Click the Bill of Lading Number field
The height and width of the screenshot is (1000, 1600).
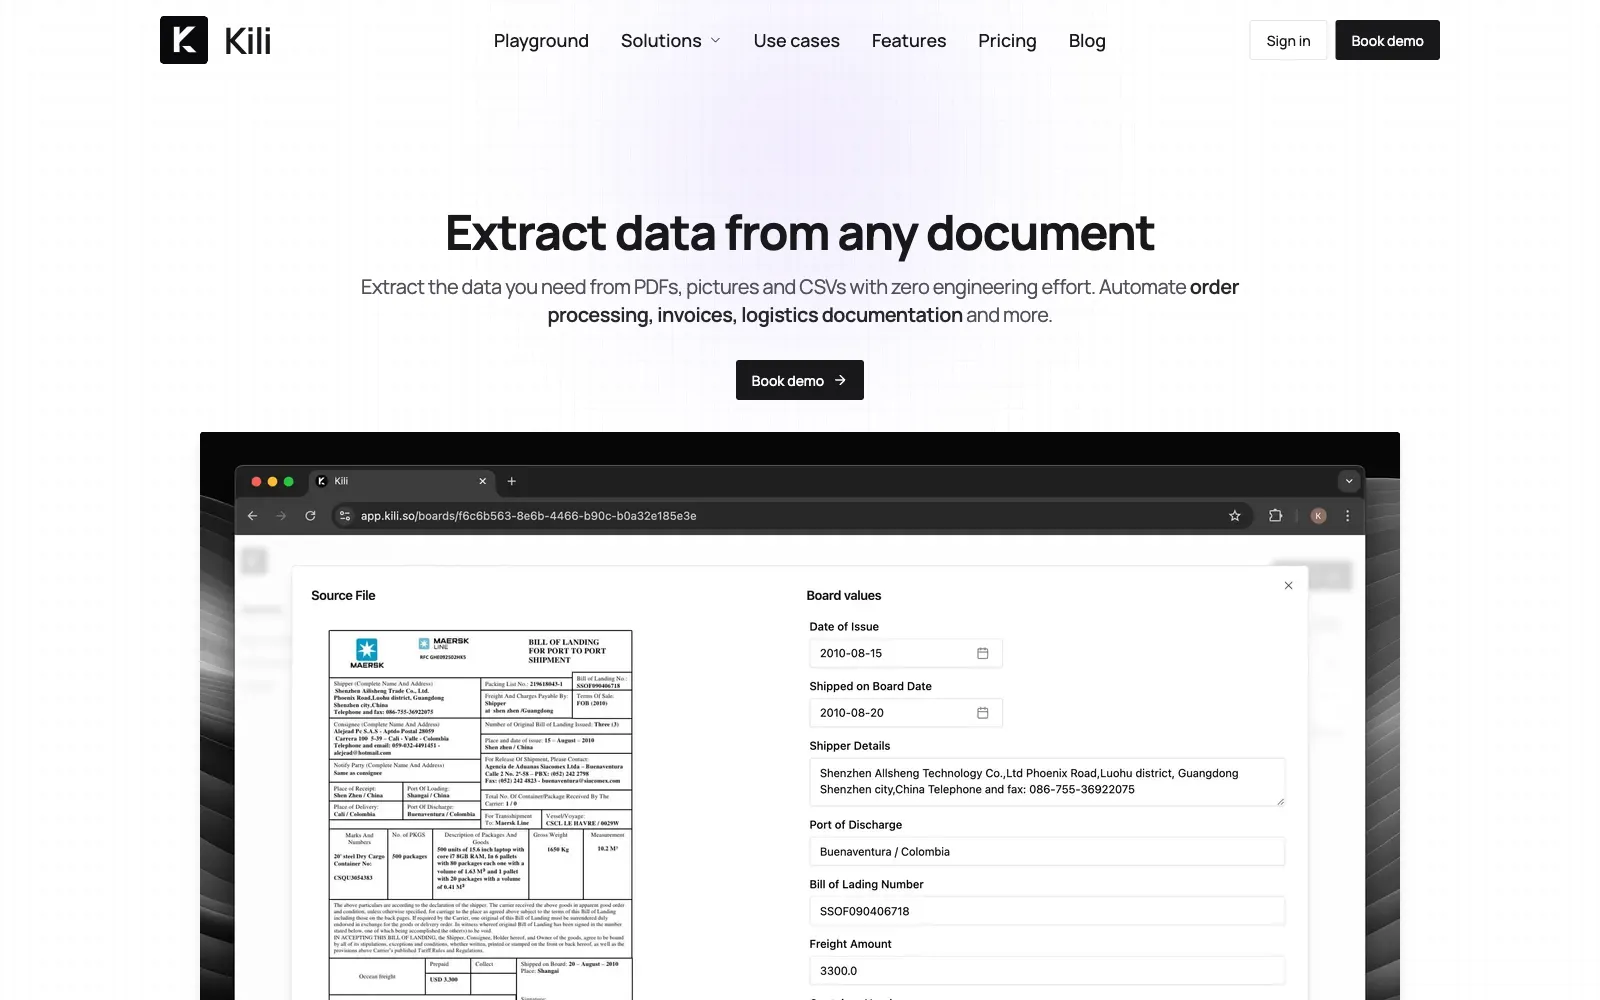1047,911
